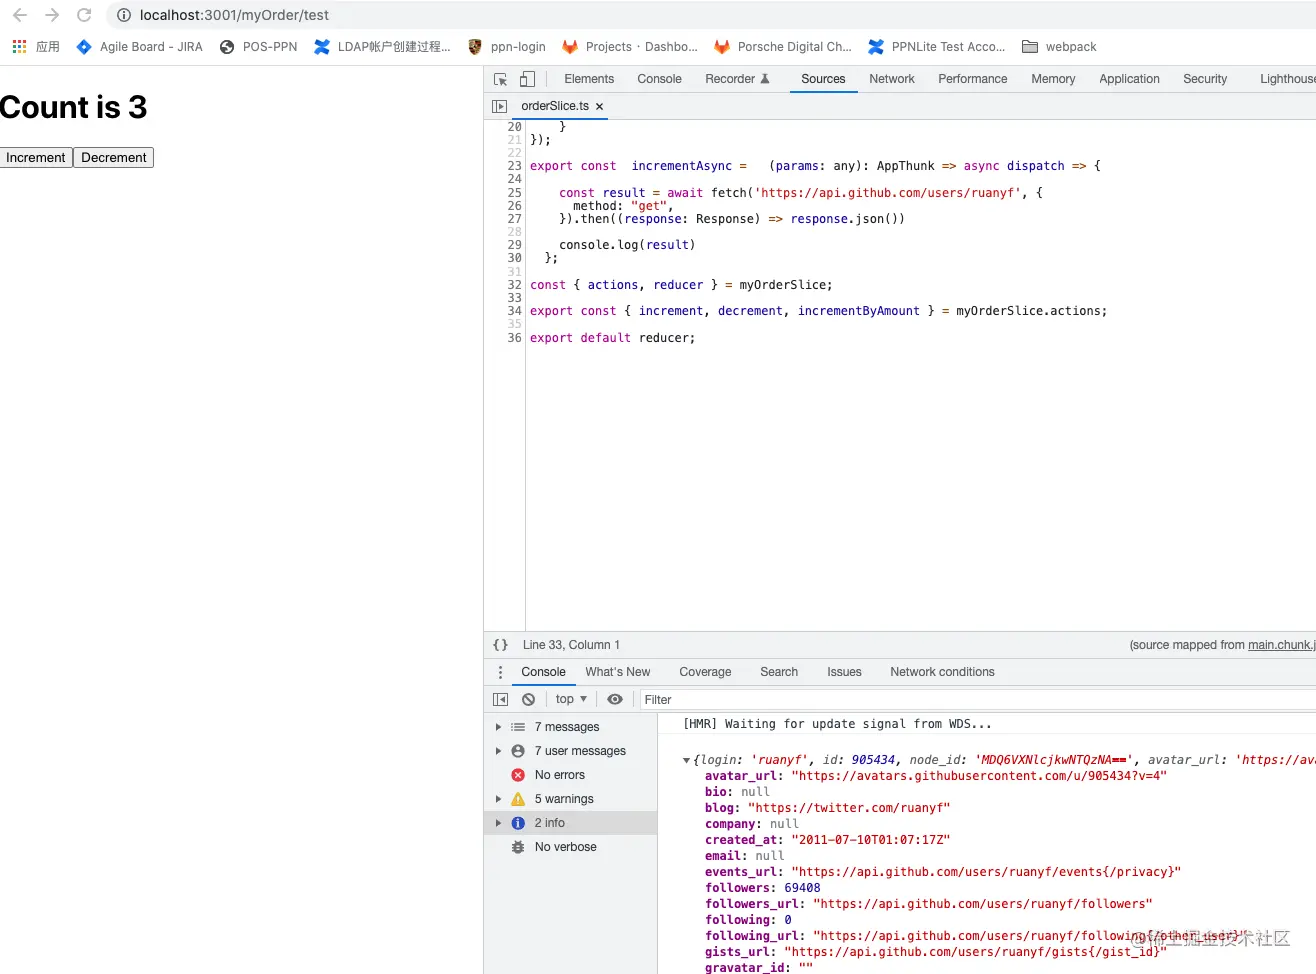Click the Decrement button
This screenshot has height=974, width=1316.
coord(114,157)
